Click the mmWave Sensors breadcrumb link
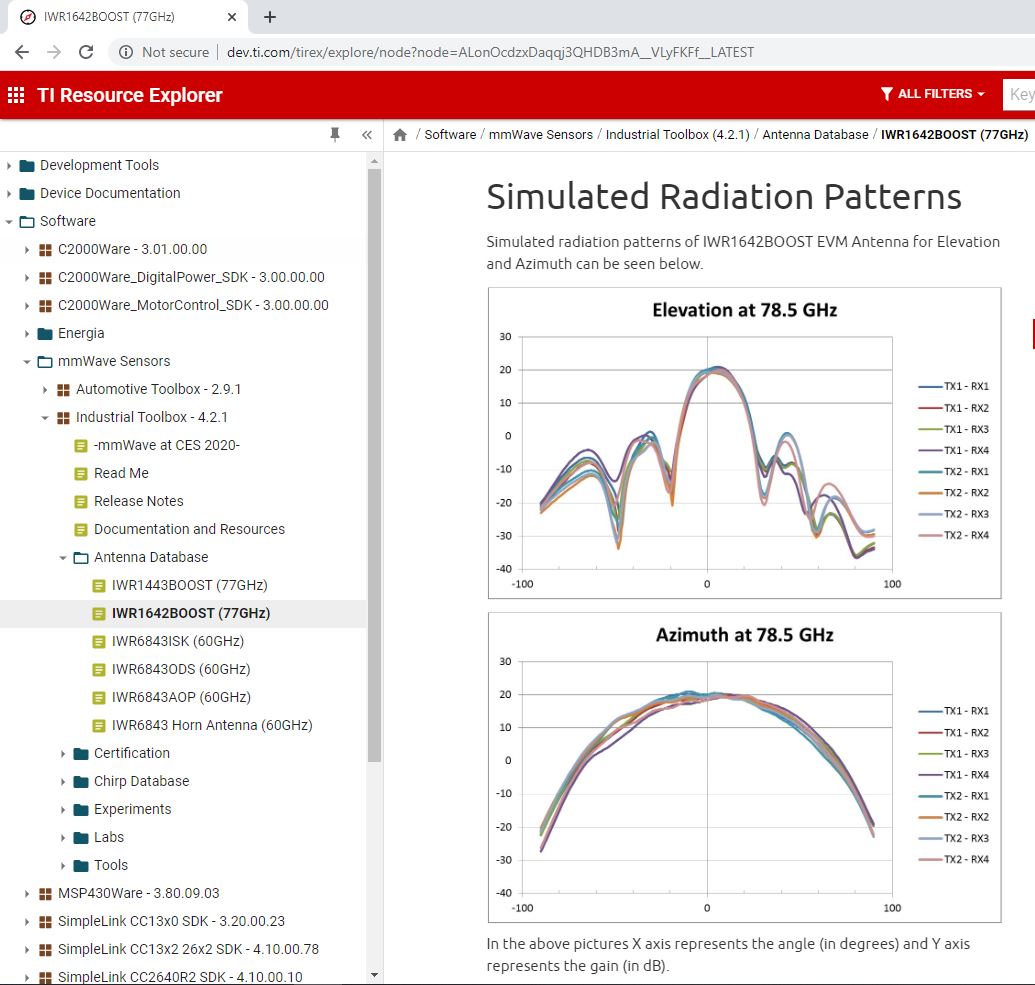This screenshot has height=985, width=1035. (x=541, y=135)
